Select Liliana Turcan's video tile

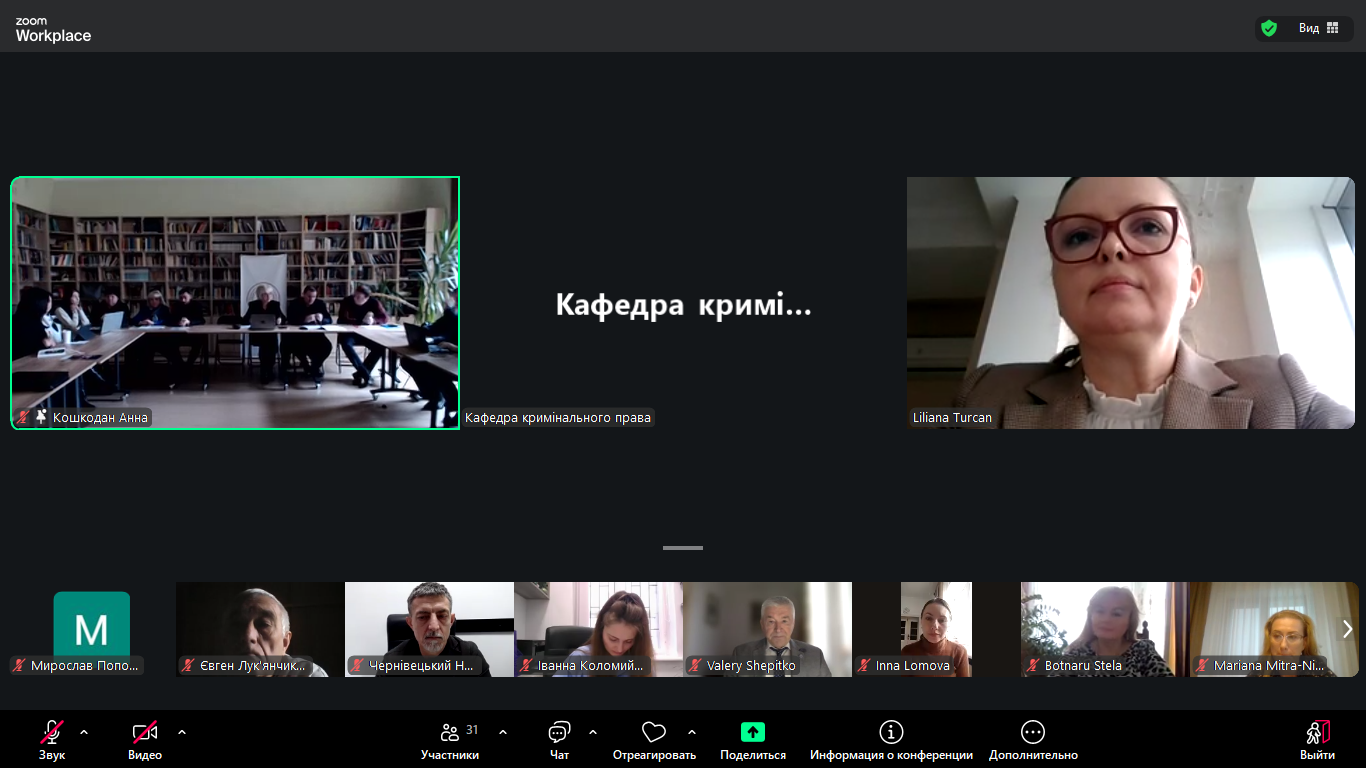pos(1130,303)
